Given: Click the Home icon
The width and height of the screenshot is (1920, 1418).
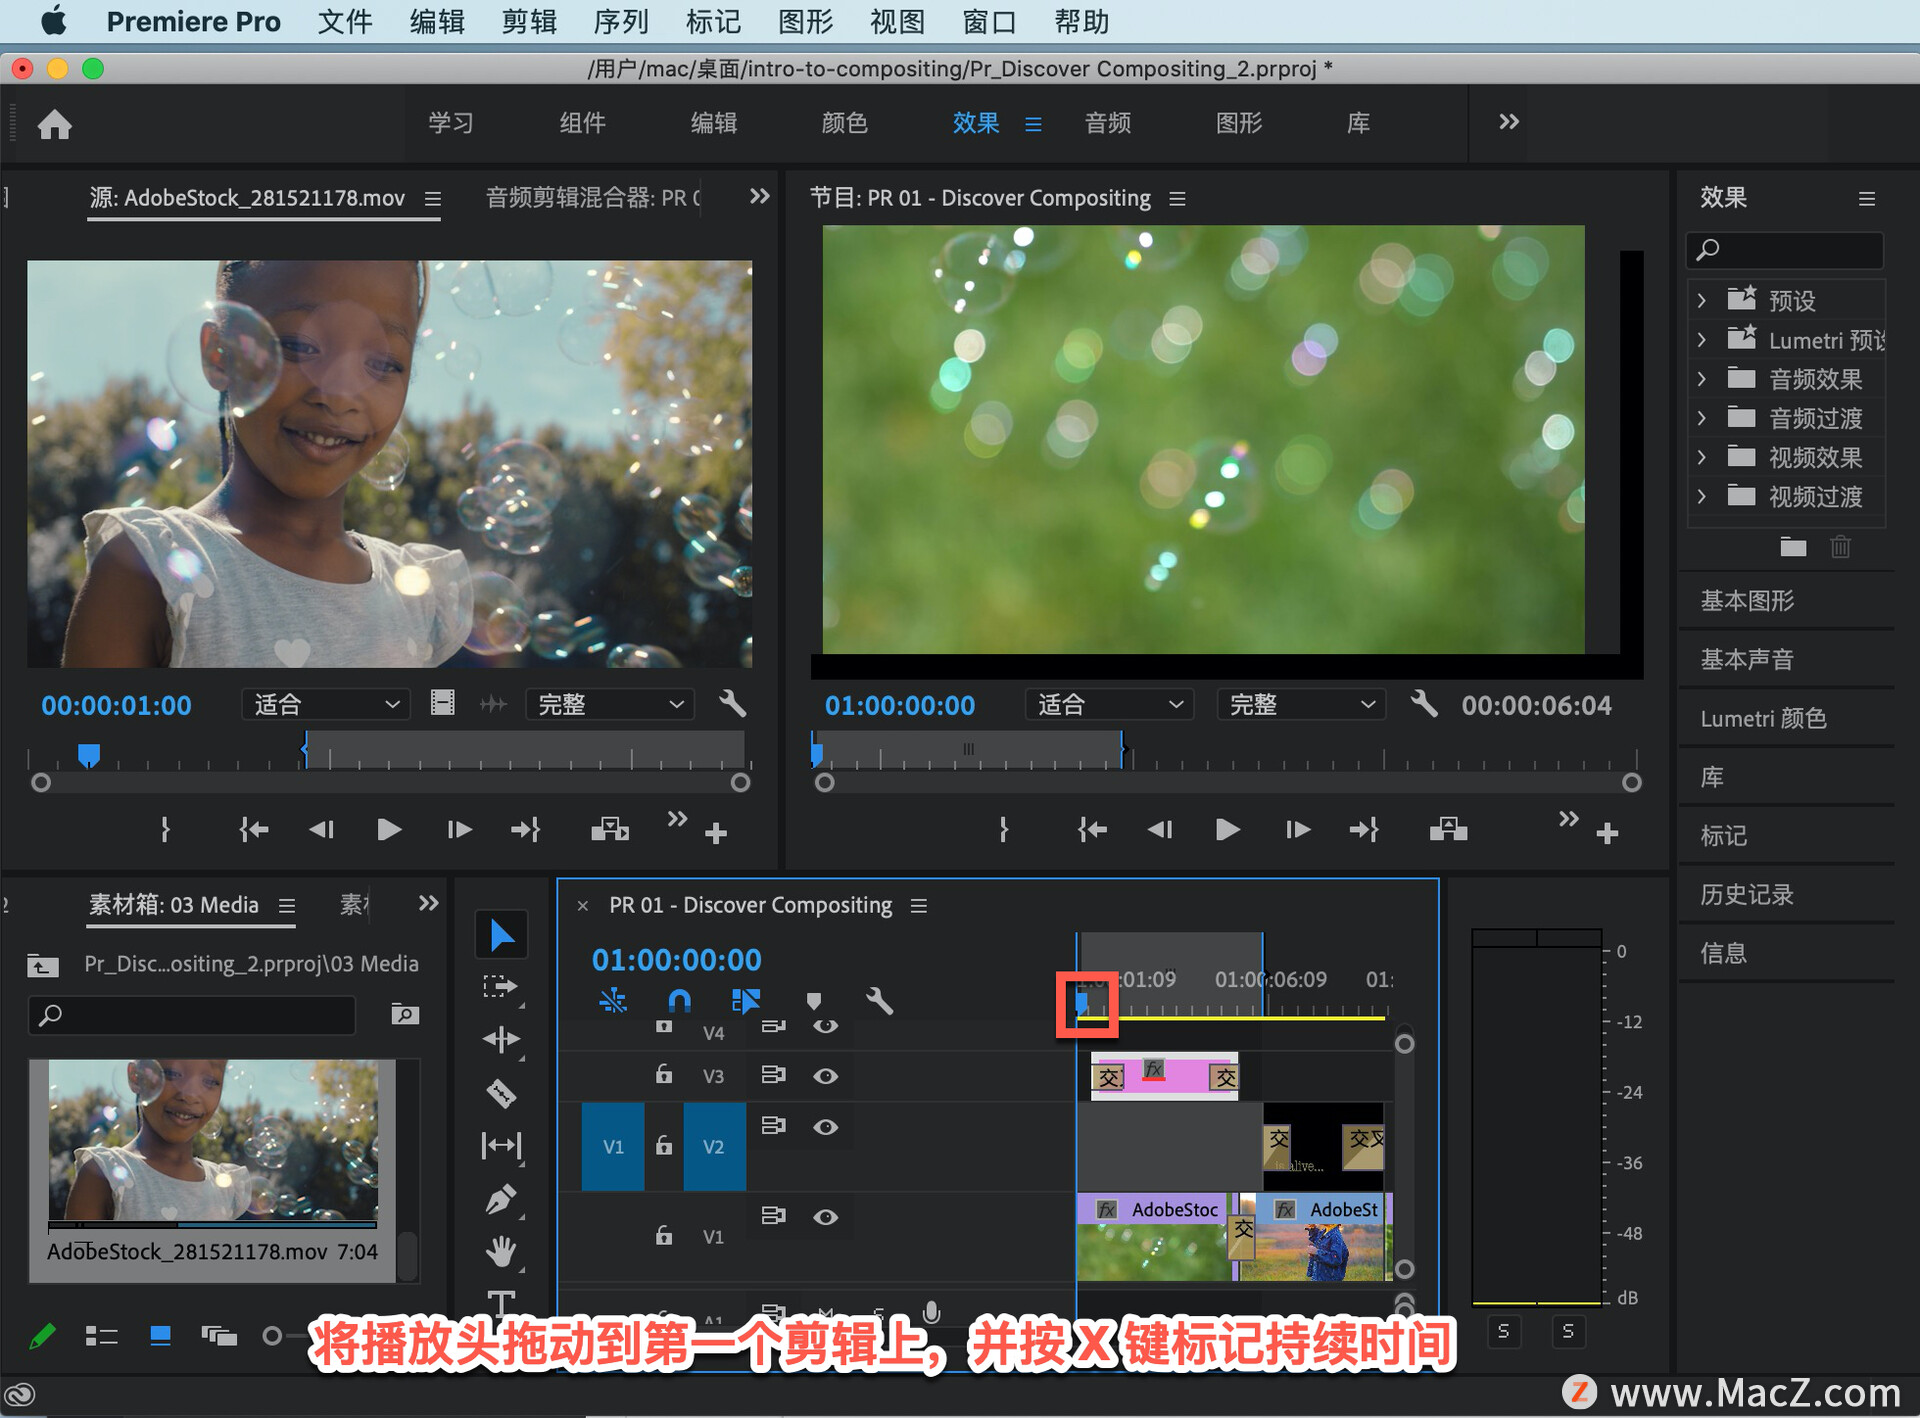Looking at the screenshot, I should (55, 124).
